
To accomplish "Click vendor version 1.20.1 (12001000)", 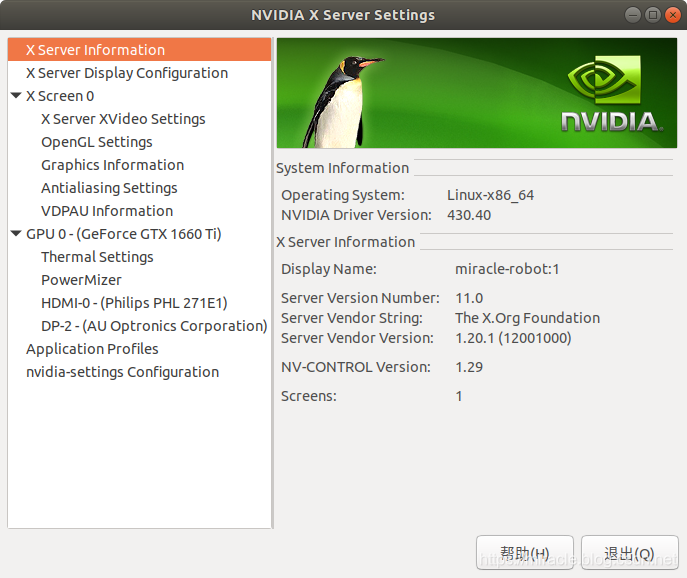I will coord(513,338).
